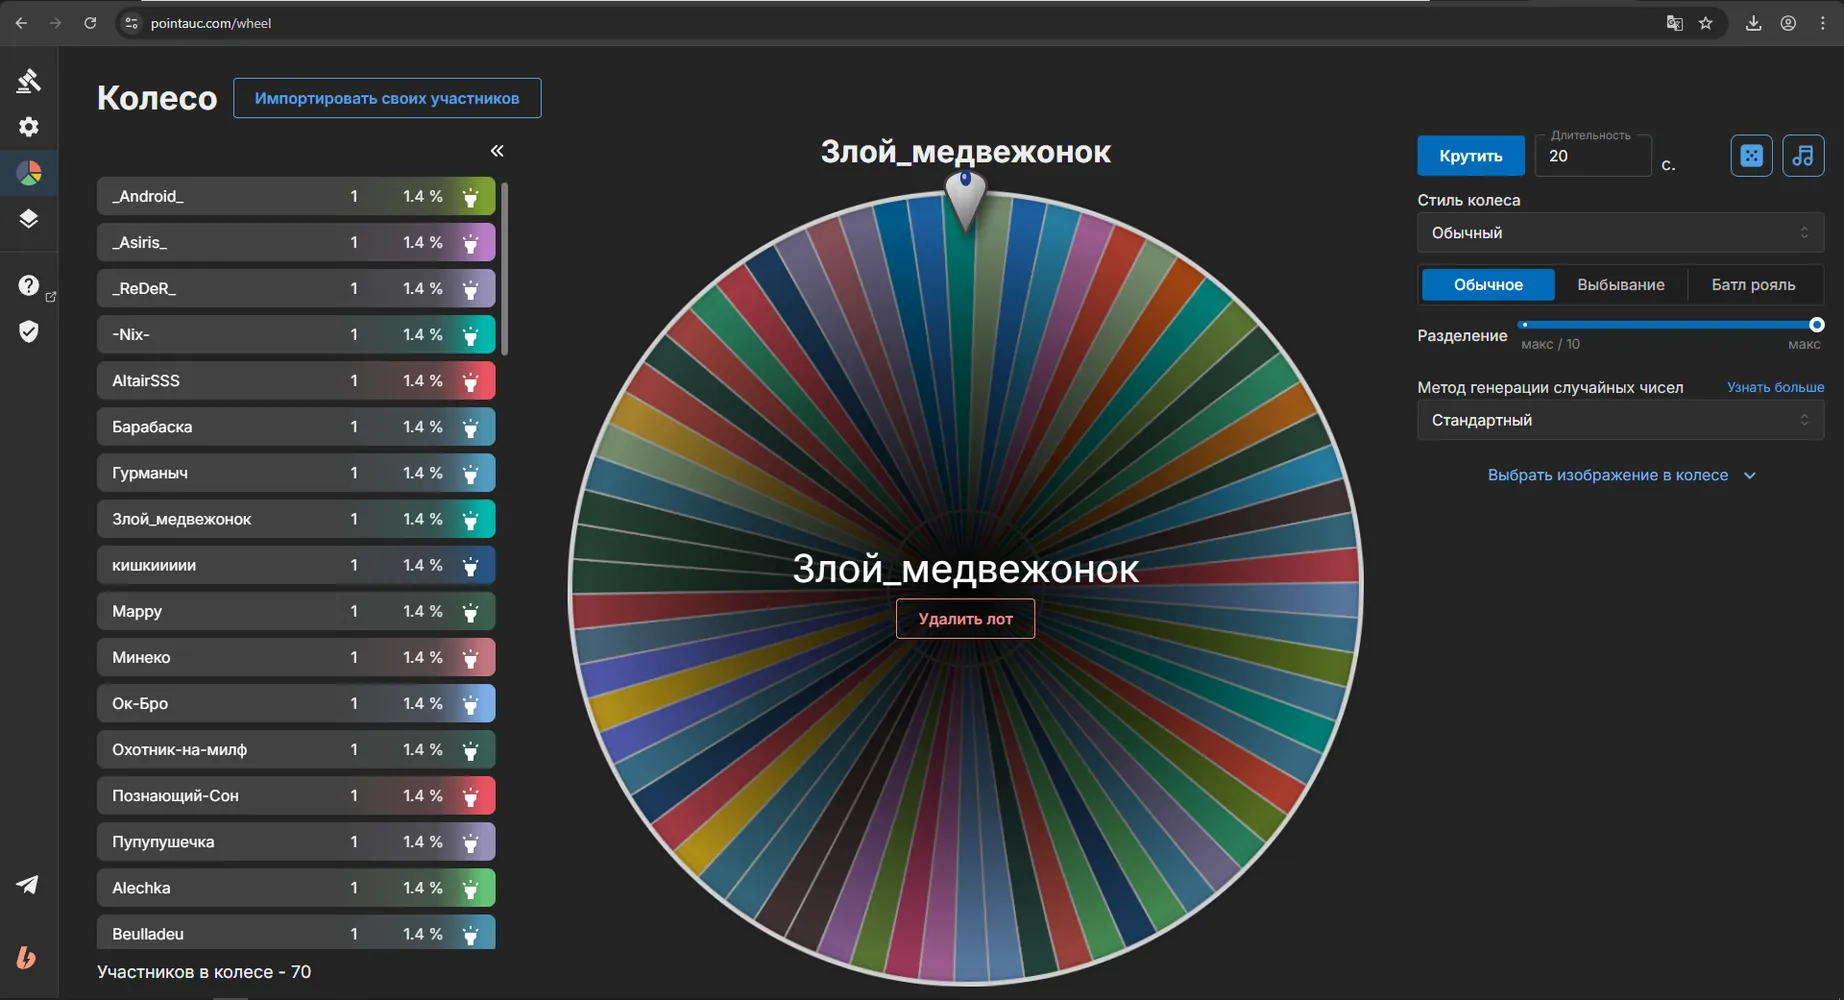Select the Батл рояль wheel mode
The width and height of the screenshot is (1844, 1000).
[1753, 285]
